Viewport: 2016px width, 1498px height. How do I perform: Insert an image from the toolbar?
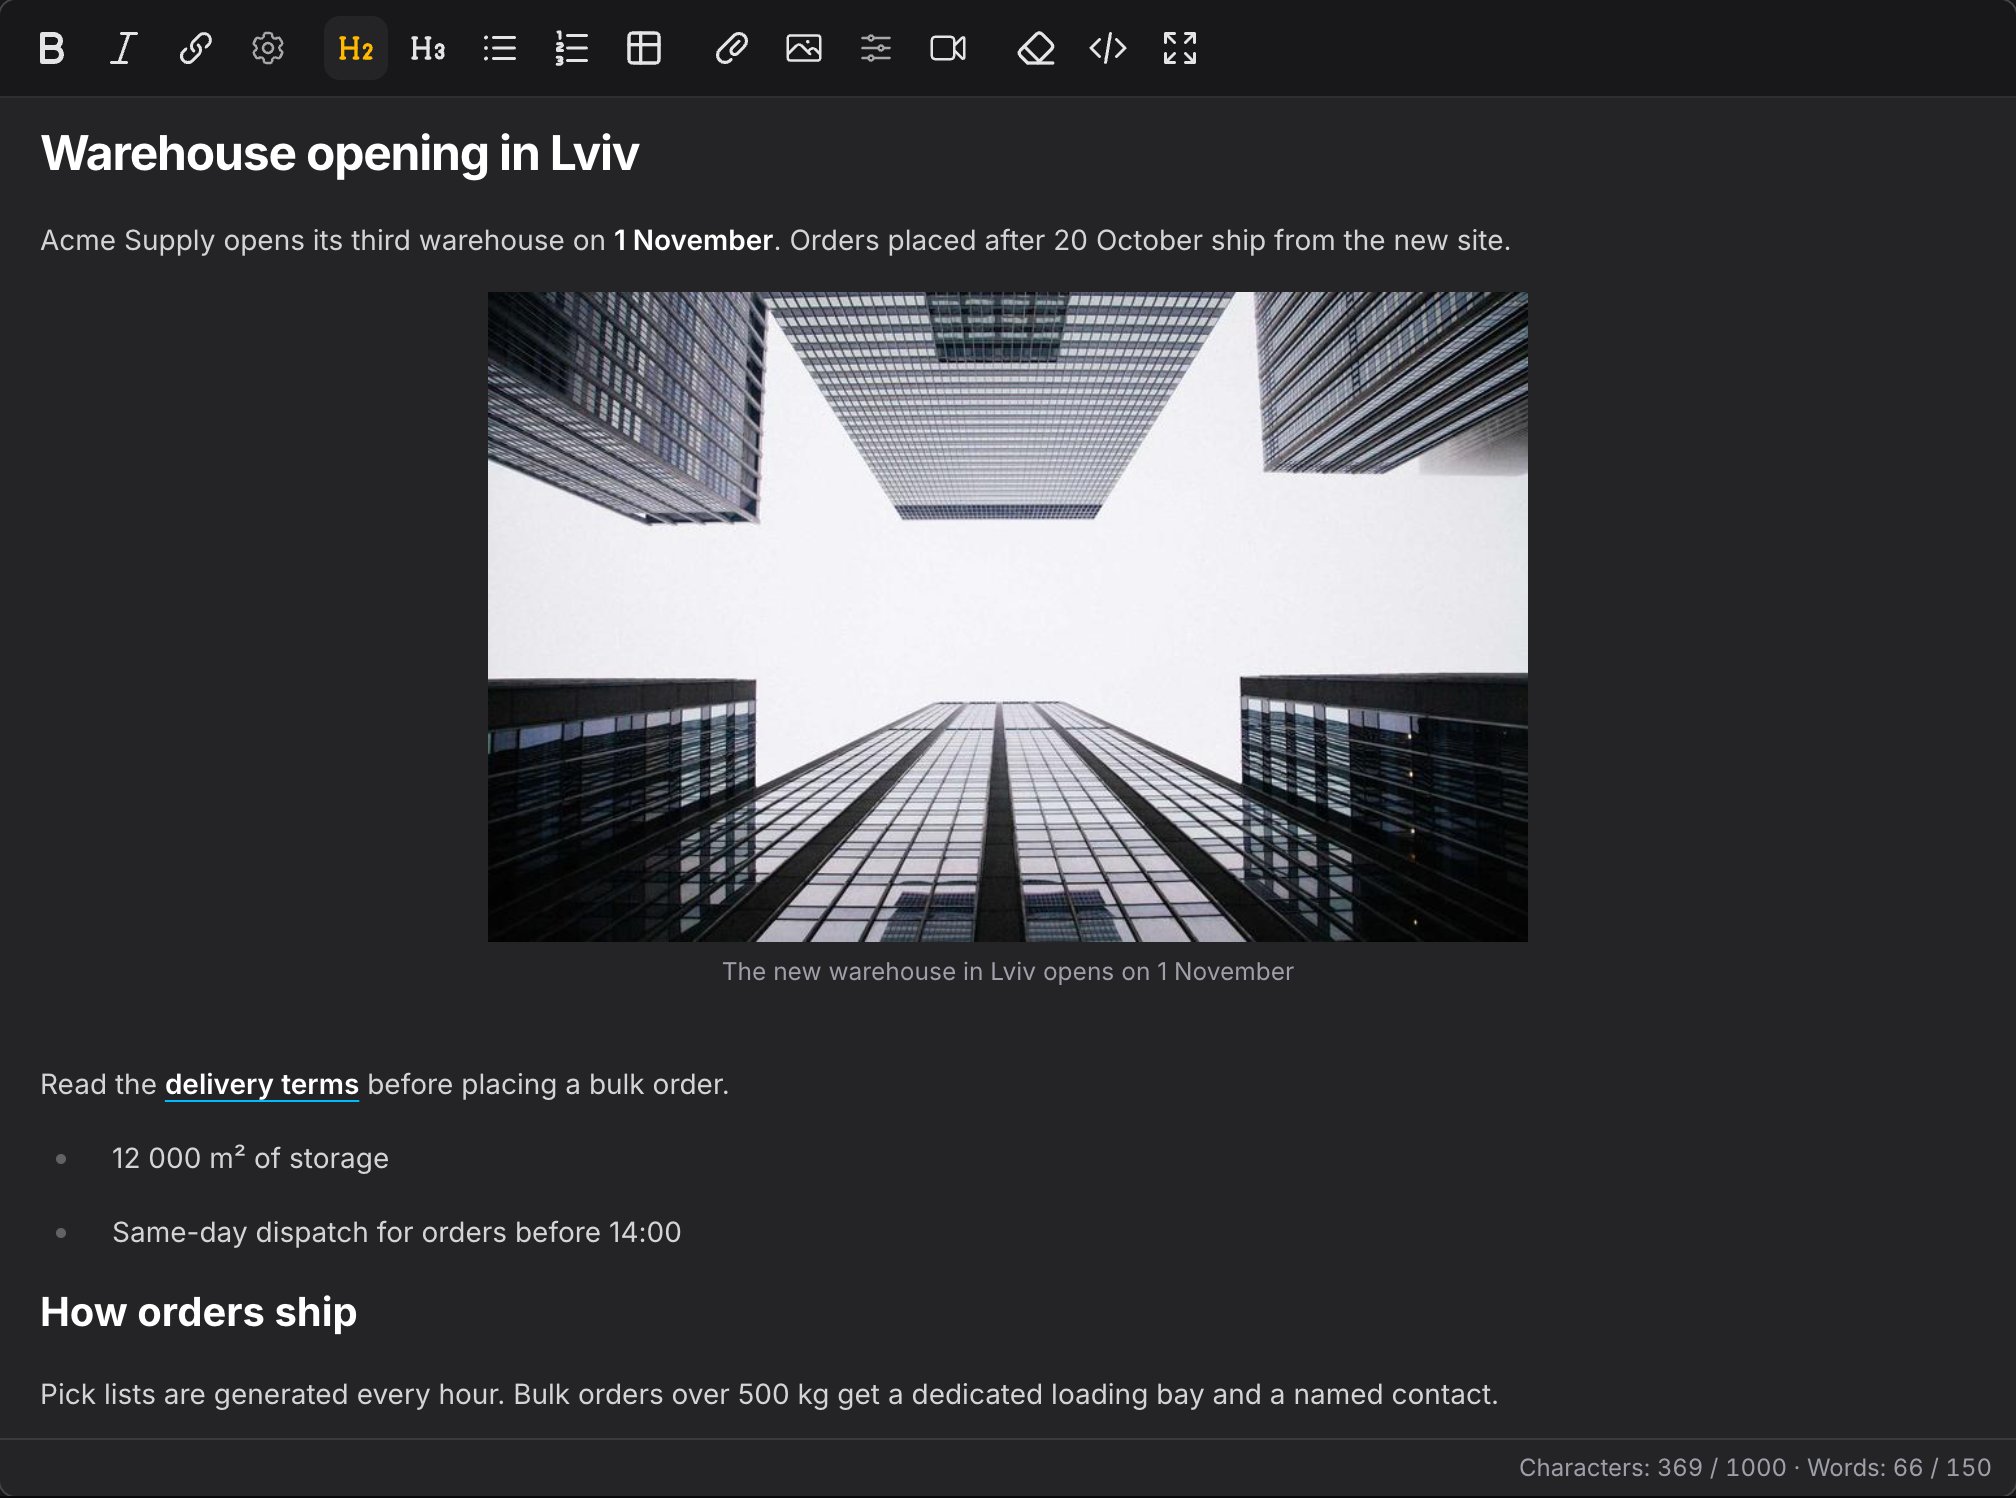click(x=804, y=48)
